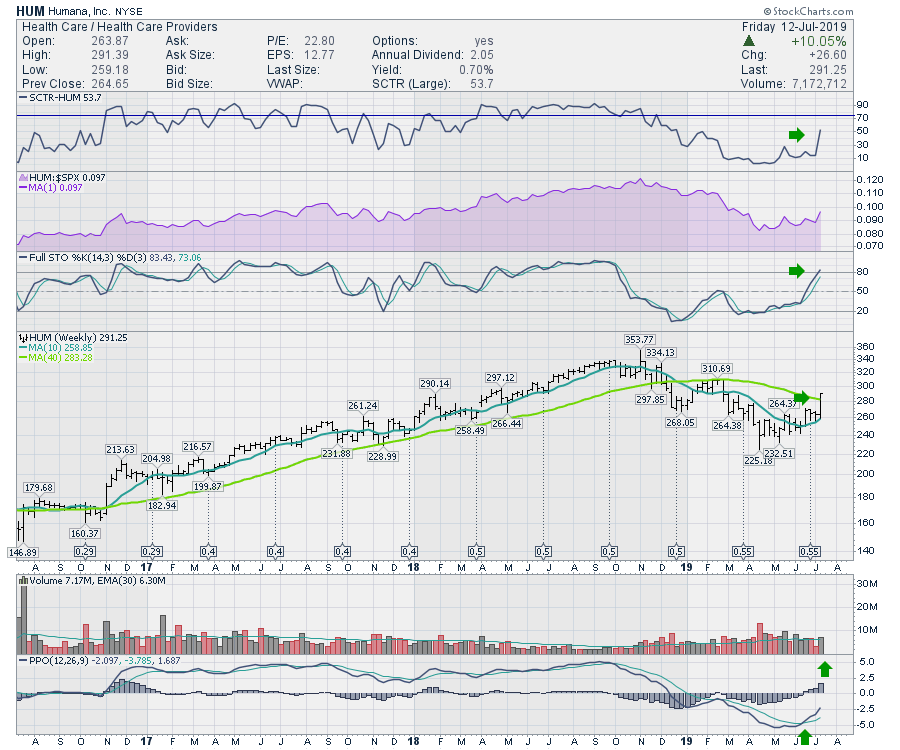Click the EPS value 12.77
Viewport: 900px width, 750px height.
pyautogui.click(x=319, y=55)
